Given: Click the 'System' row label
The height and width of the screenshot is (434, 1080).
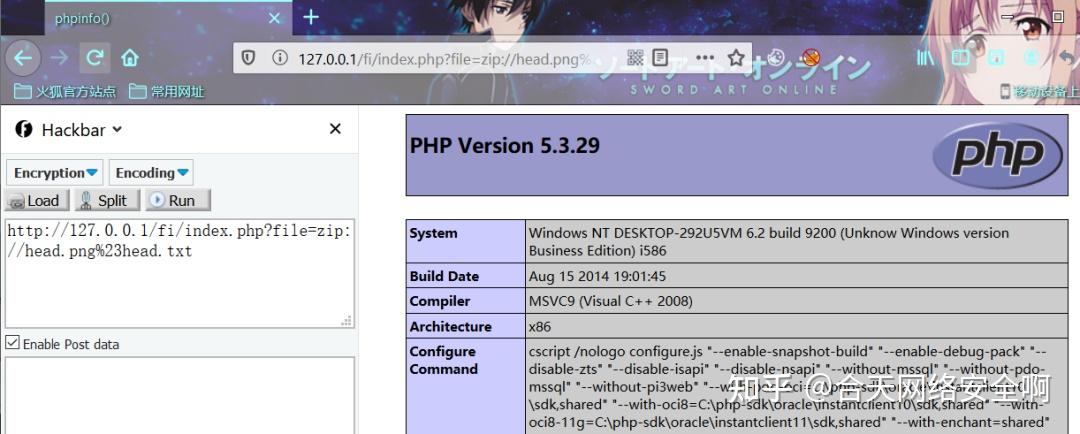Looking at the screenshot, I should pyautogui.click(x=433, y=234).
